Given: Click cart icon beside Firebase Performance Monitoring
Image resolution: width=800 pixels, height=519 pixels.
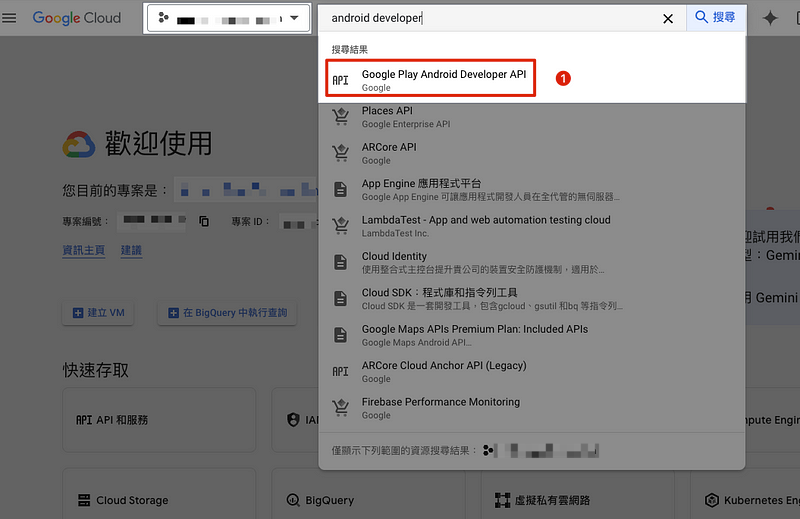Looking at the screenshot, I should (x=340, y=407).
